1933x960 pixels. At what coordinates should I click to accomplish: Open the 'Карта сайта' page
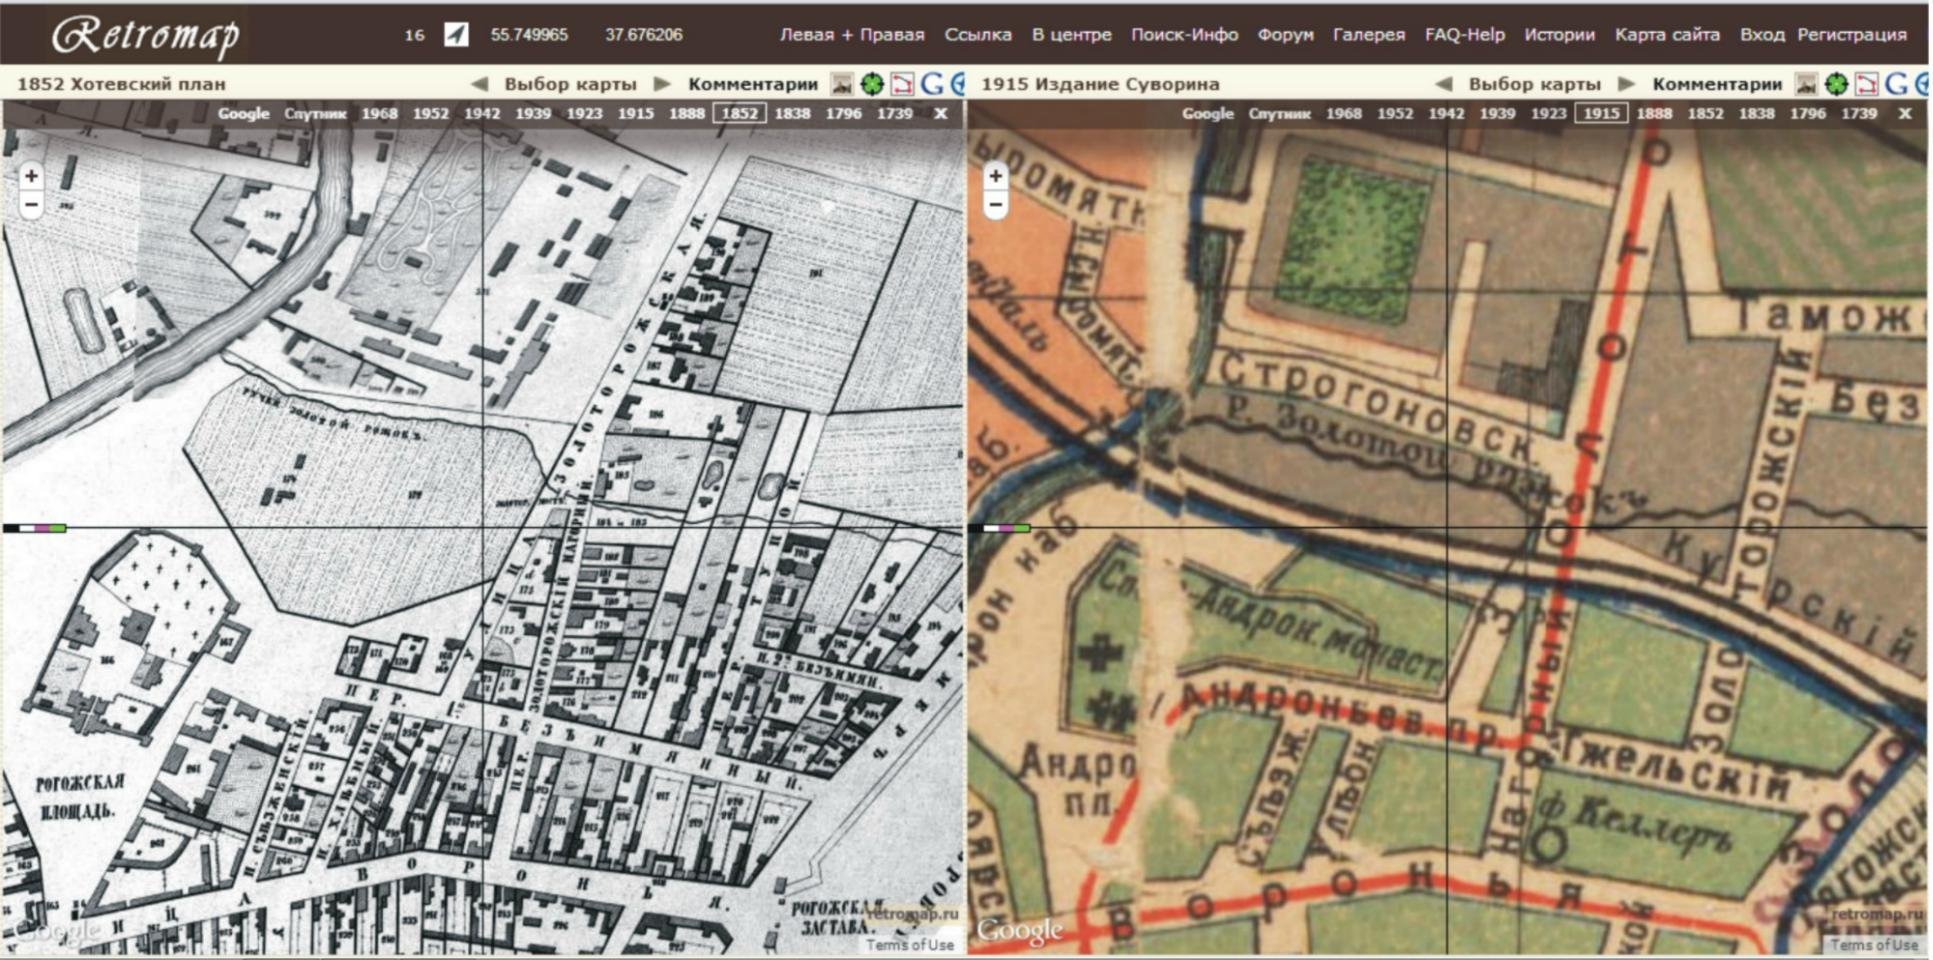click(1667, 35)
